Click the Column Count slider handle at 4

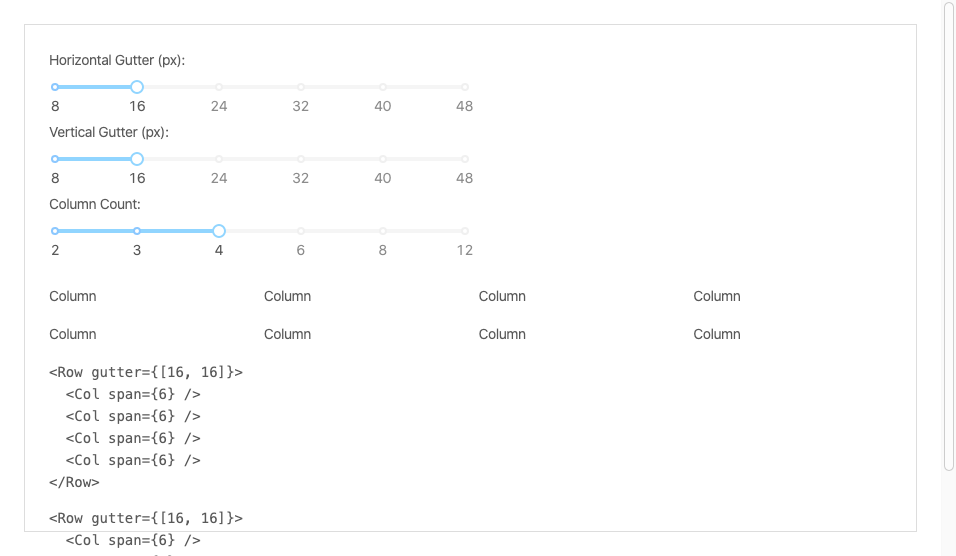click(219, 231)
